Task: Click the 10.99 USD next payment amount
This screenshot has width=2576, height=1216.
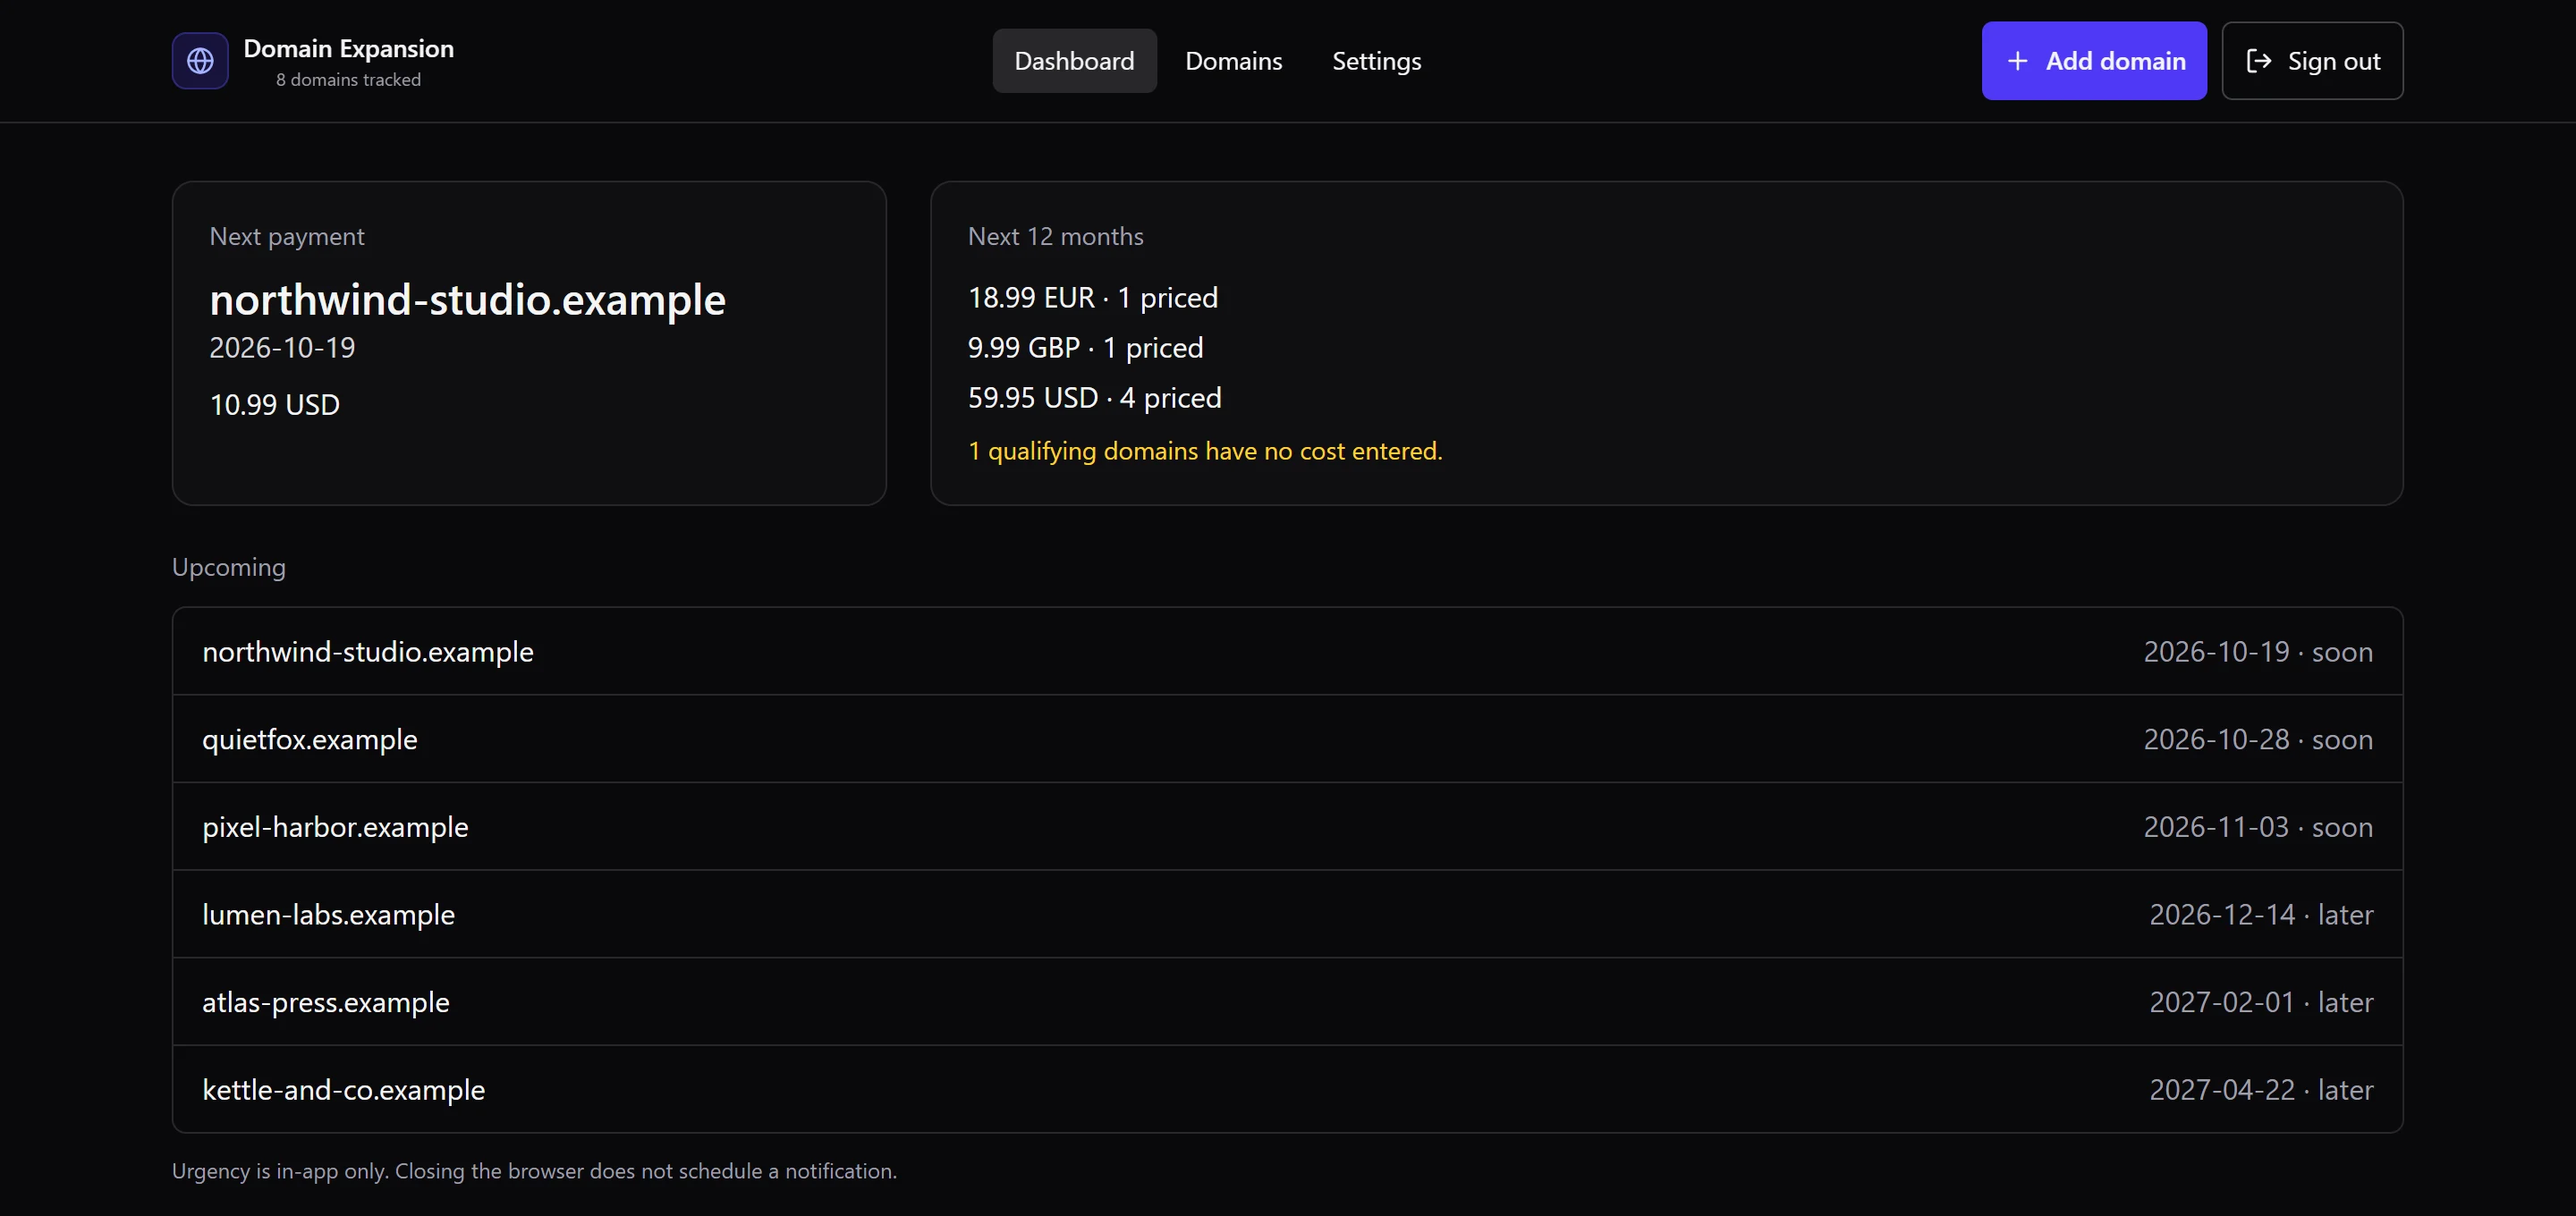Action: (x=274, y=404)
